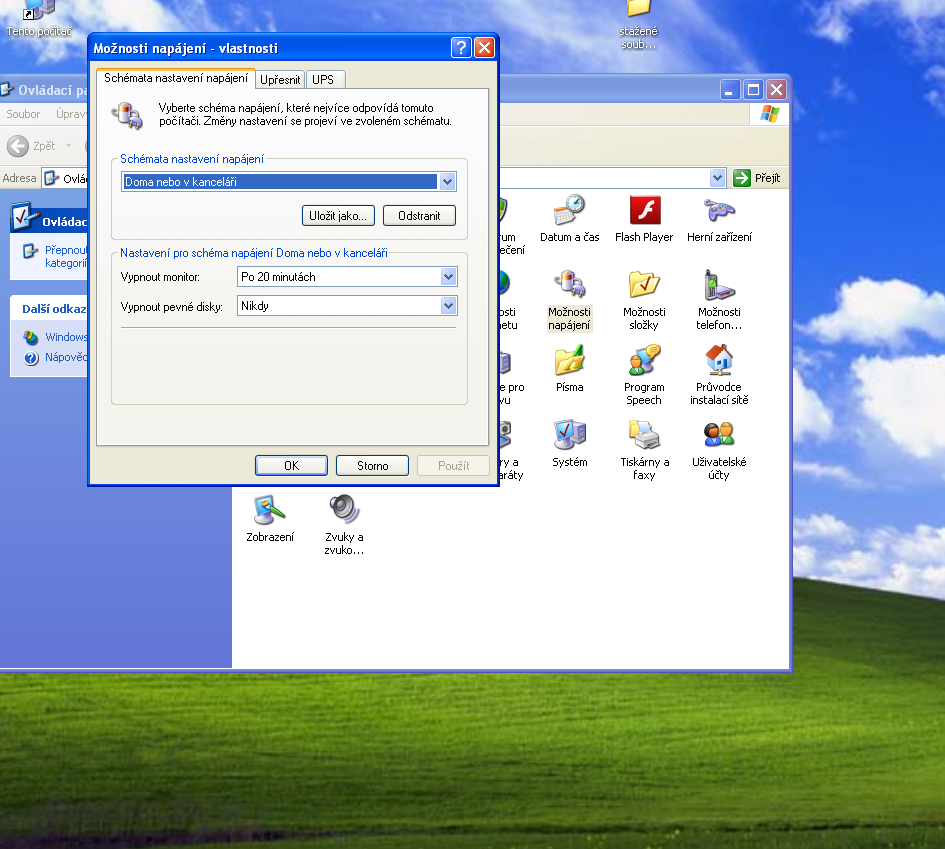This screenshot has height=849, width=945.
Task: Click the Uložit jako button
Action: (x=337, y=215)
